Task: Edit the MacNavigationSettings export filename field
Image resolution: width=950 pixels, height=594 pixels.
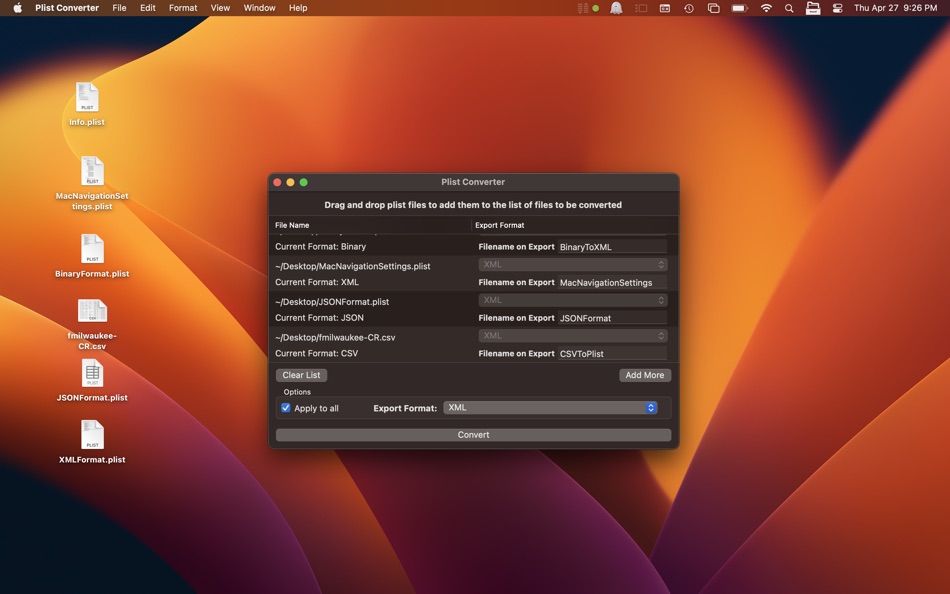Action: (612, 282)
